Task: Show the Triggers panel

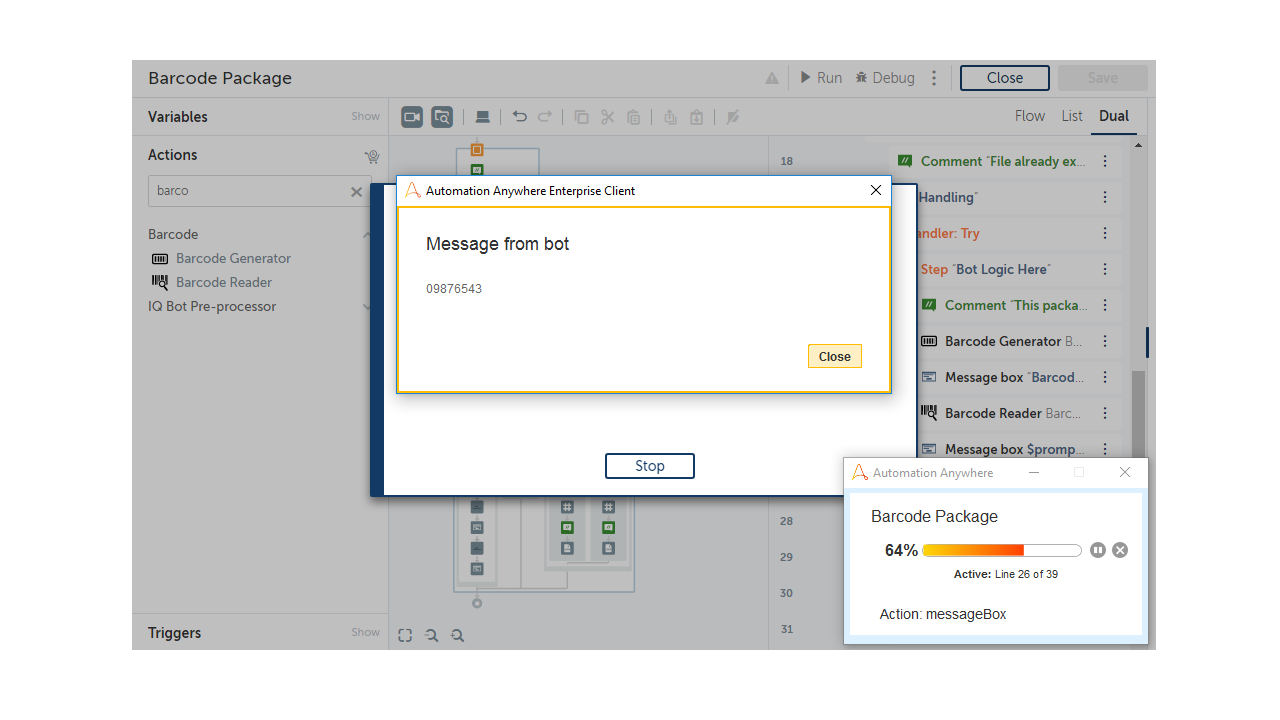Action: coord(365,632)
